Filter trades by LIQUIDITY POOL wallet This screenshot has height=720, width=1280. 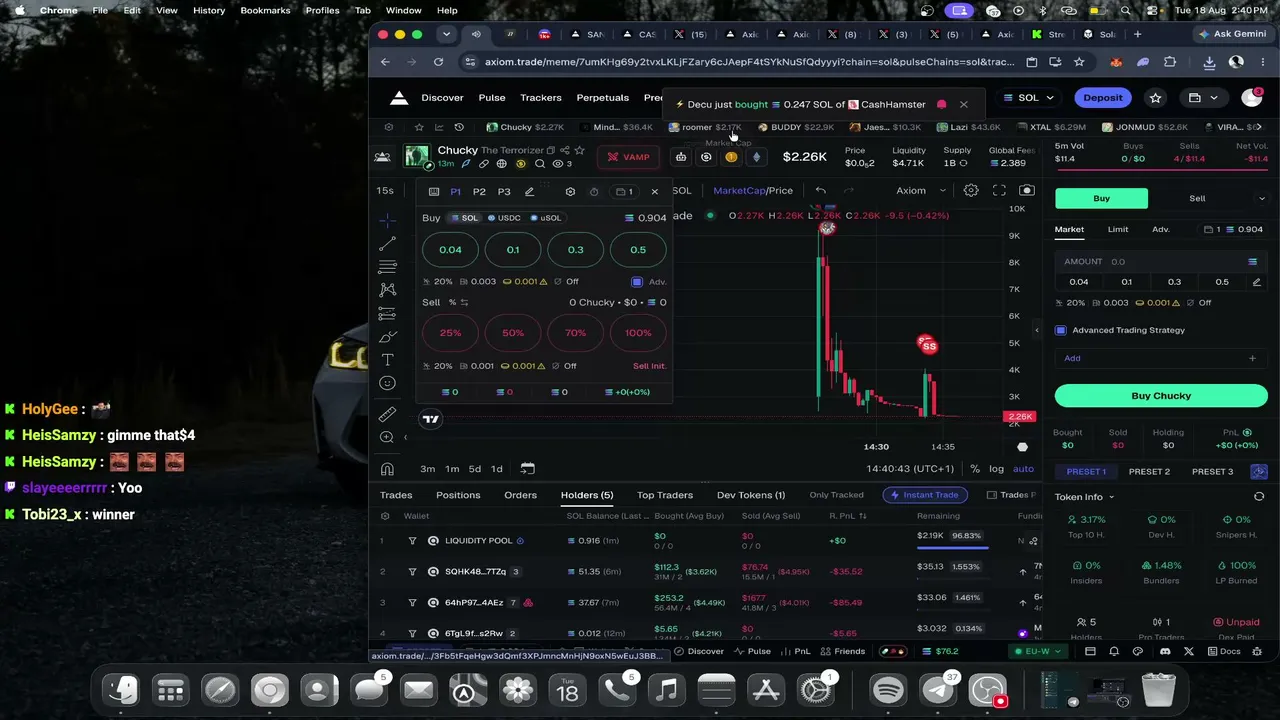tap(412, 541)
